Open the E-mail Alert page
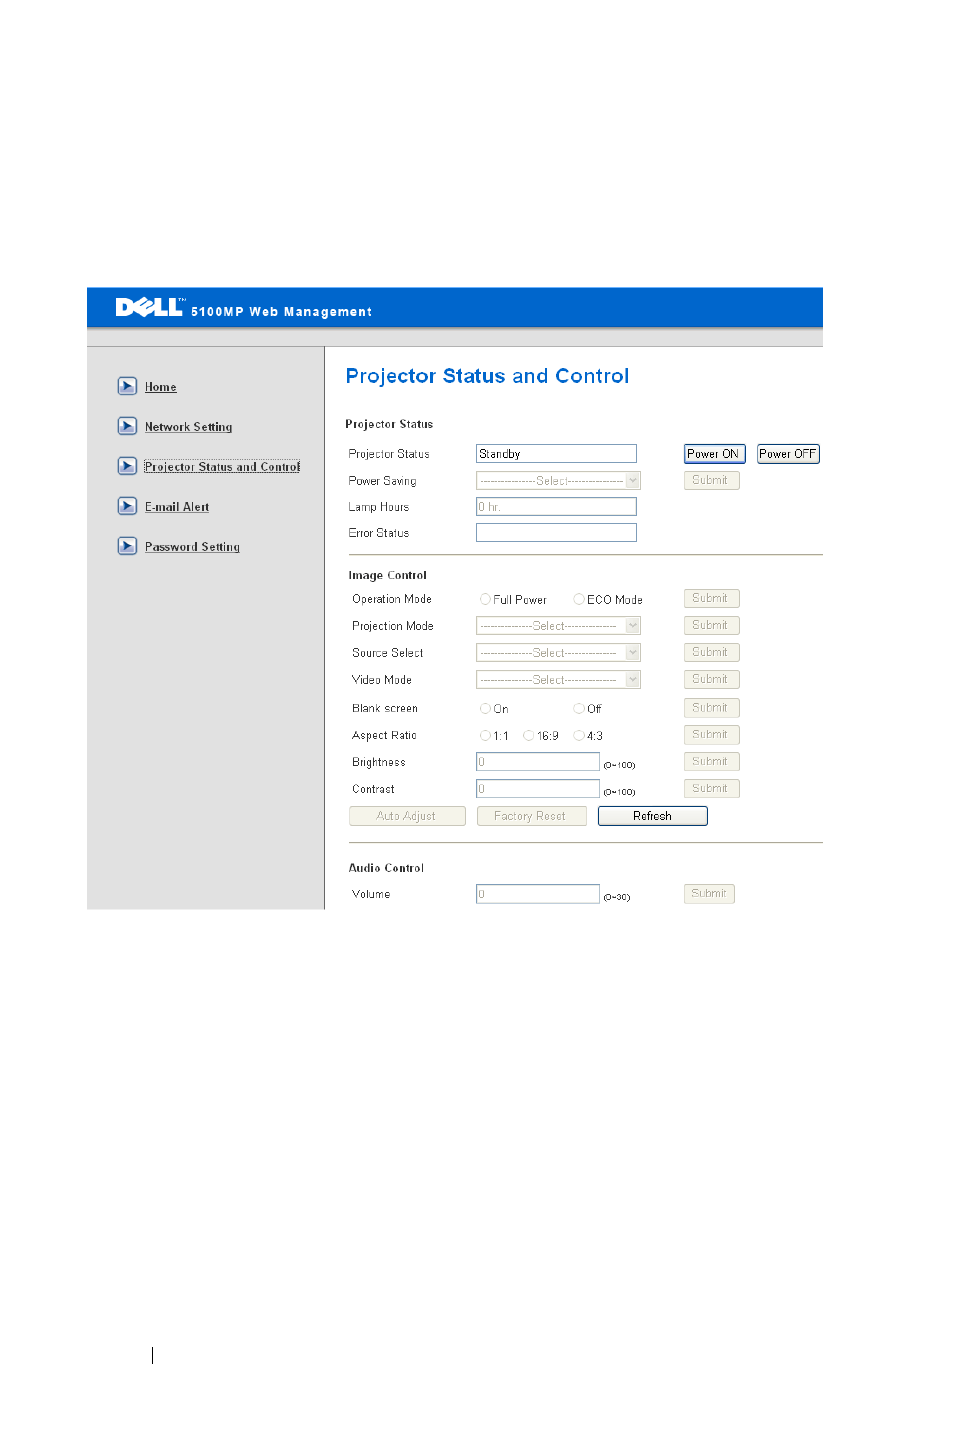 point(177,507)
